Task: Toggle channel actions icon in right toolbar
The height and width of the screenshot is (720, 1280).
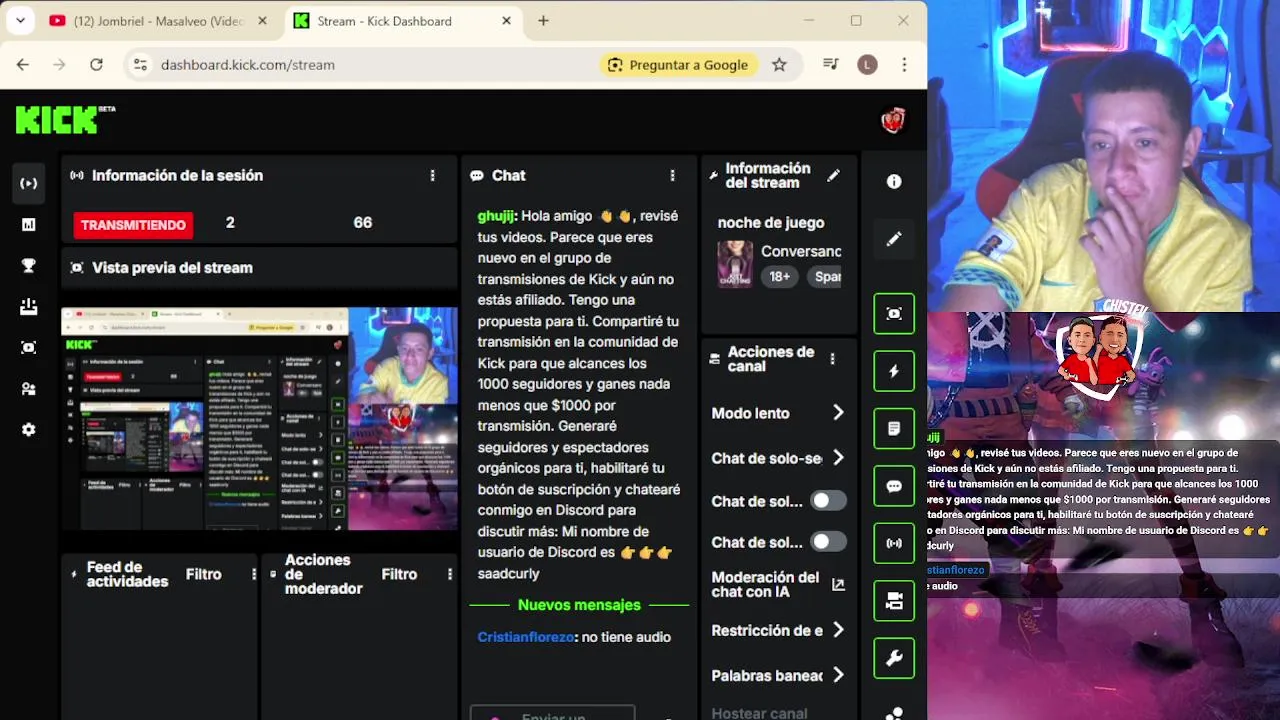Action: (x=894, y=601)
